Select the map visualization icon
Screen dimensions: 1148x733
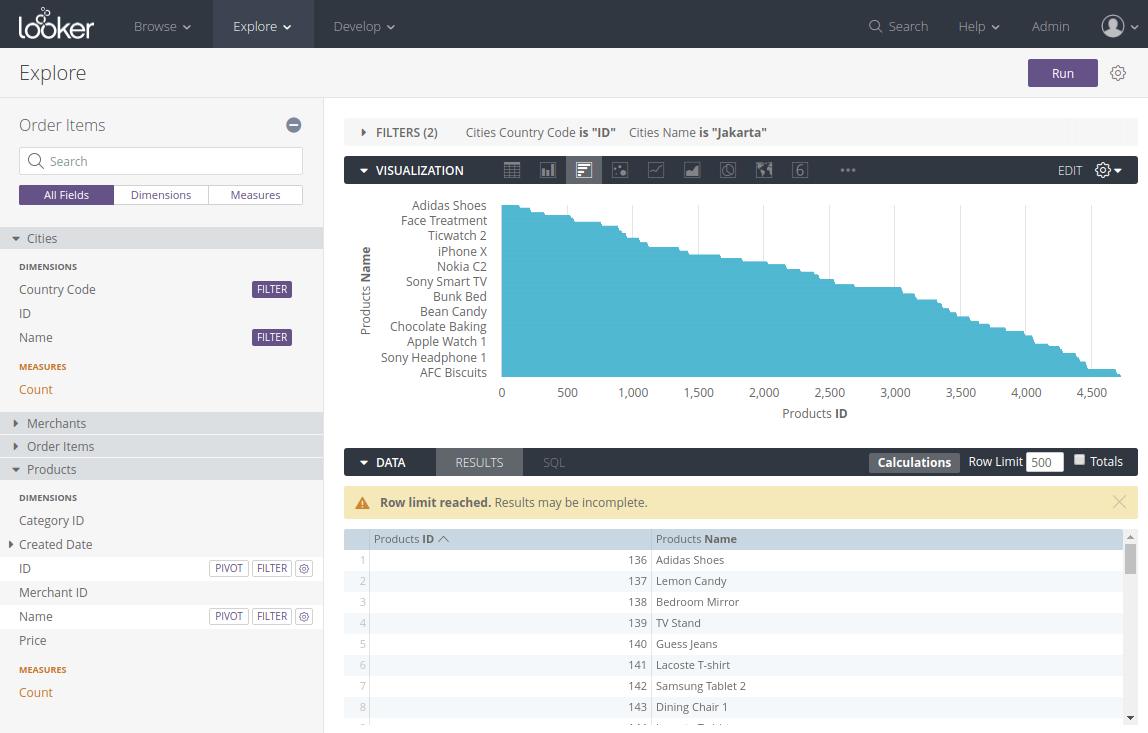[x=764, y=170]
